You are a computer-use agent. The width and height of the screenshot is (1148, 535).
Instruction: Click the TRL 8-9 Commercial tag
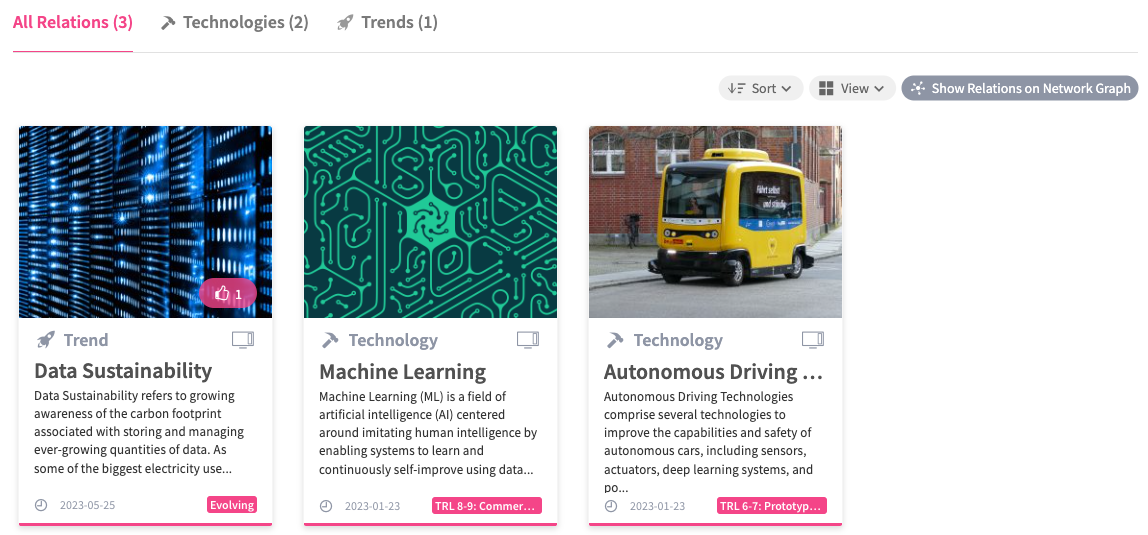pos(486,506)
